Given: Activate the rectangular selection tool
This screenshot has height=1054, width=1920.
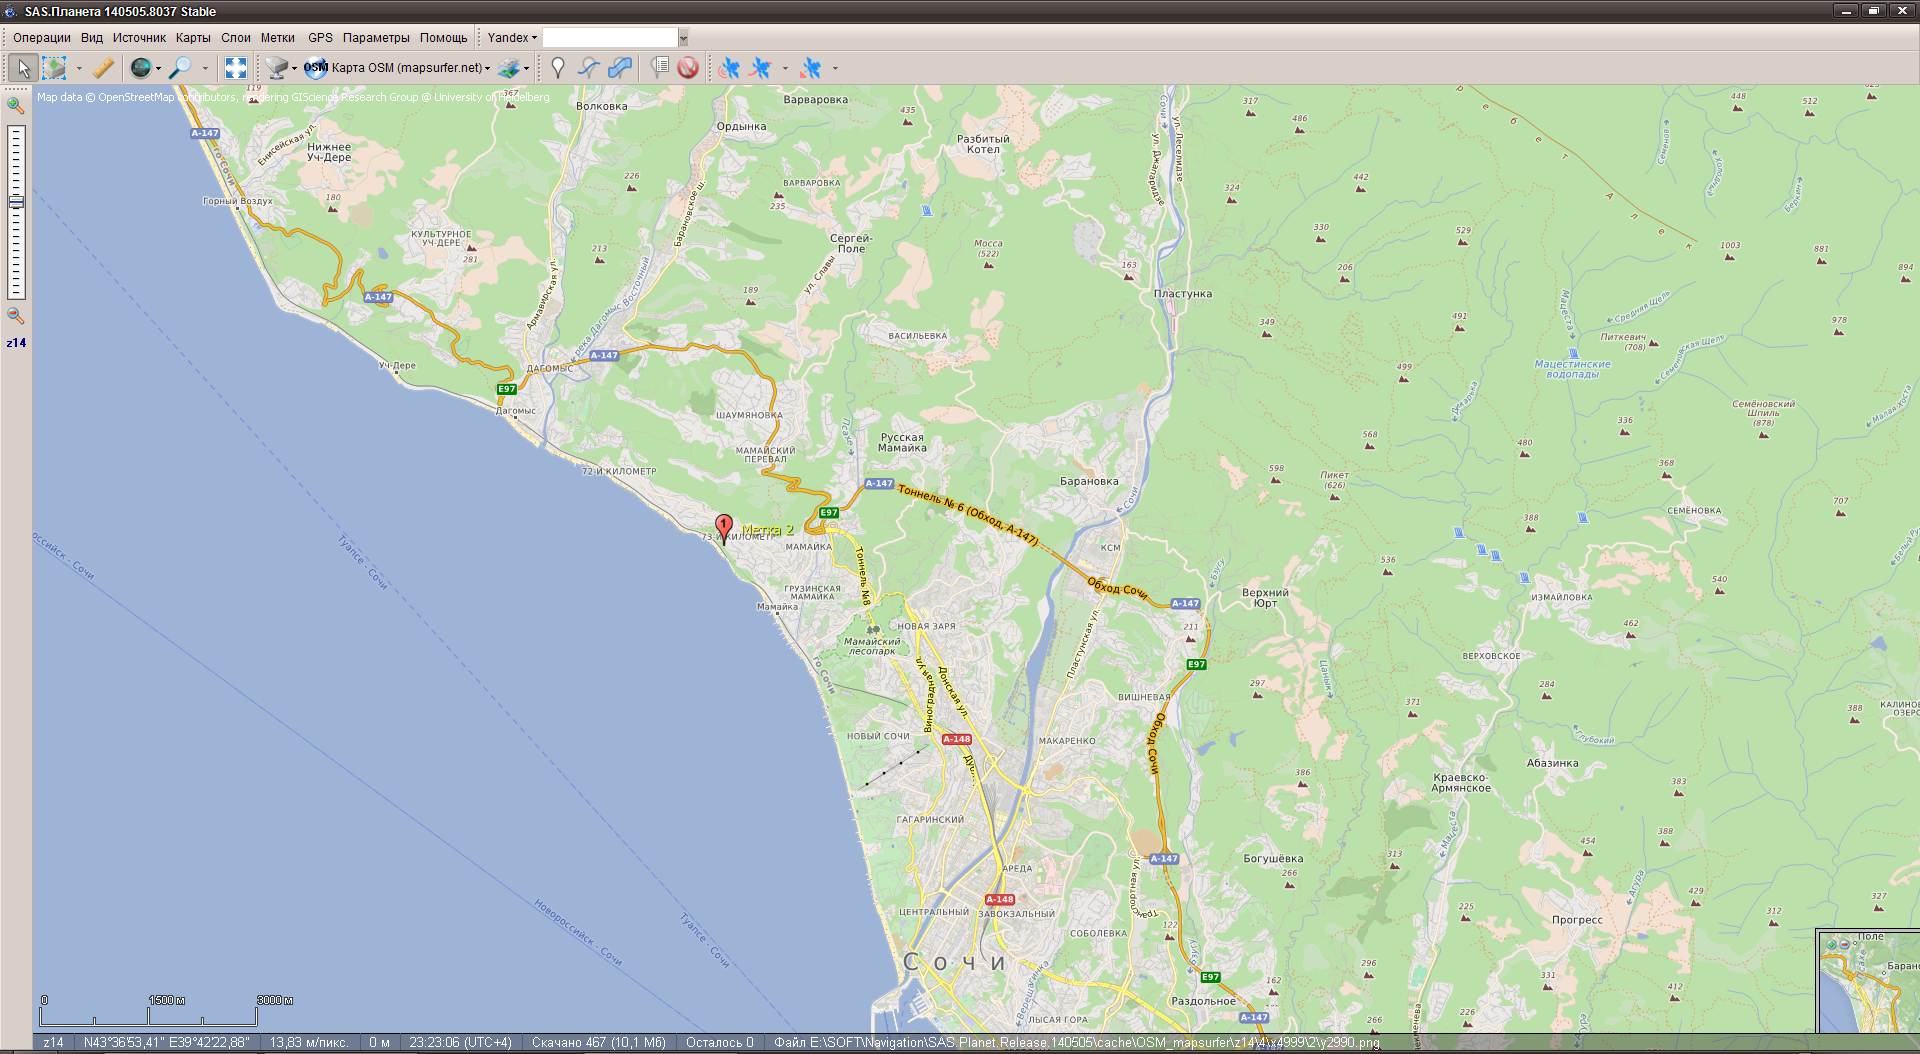Looking at the screenshot, I should [x=54, y=68].
